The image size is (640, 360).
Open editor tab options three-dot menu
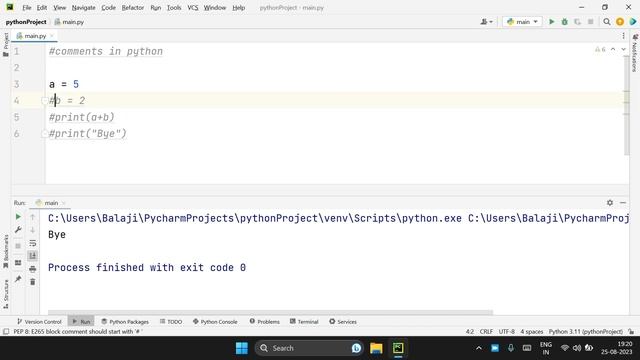click(x=623, y=36)
